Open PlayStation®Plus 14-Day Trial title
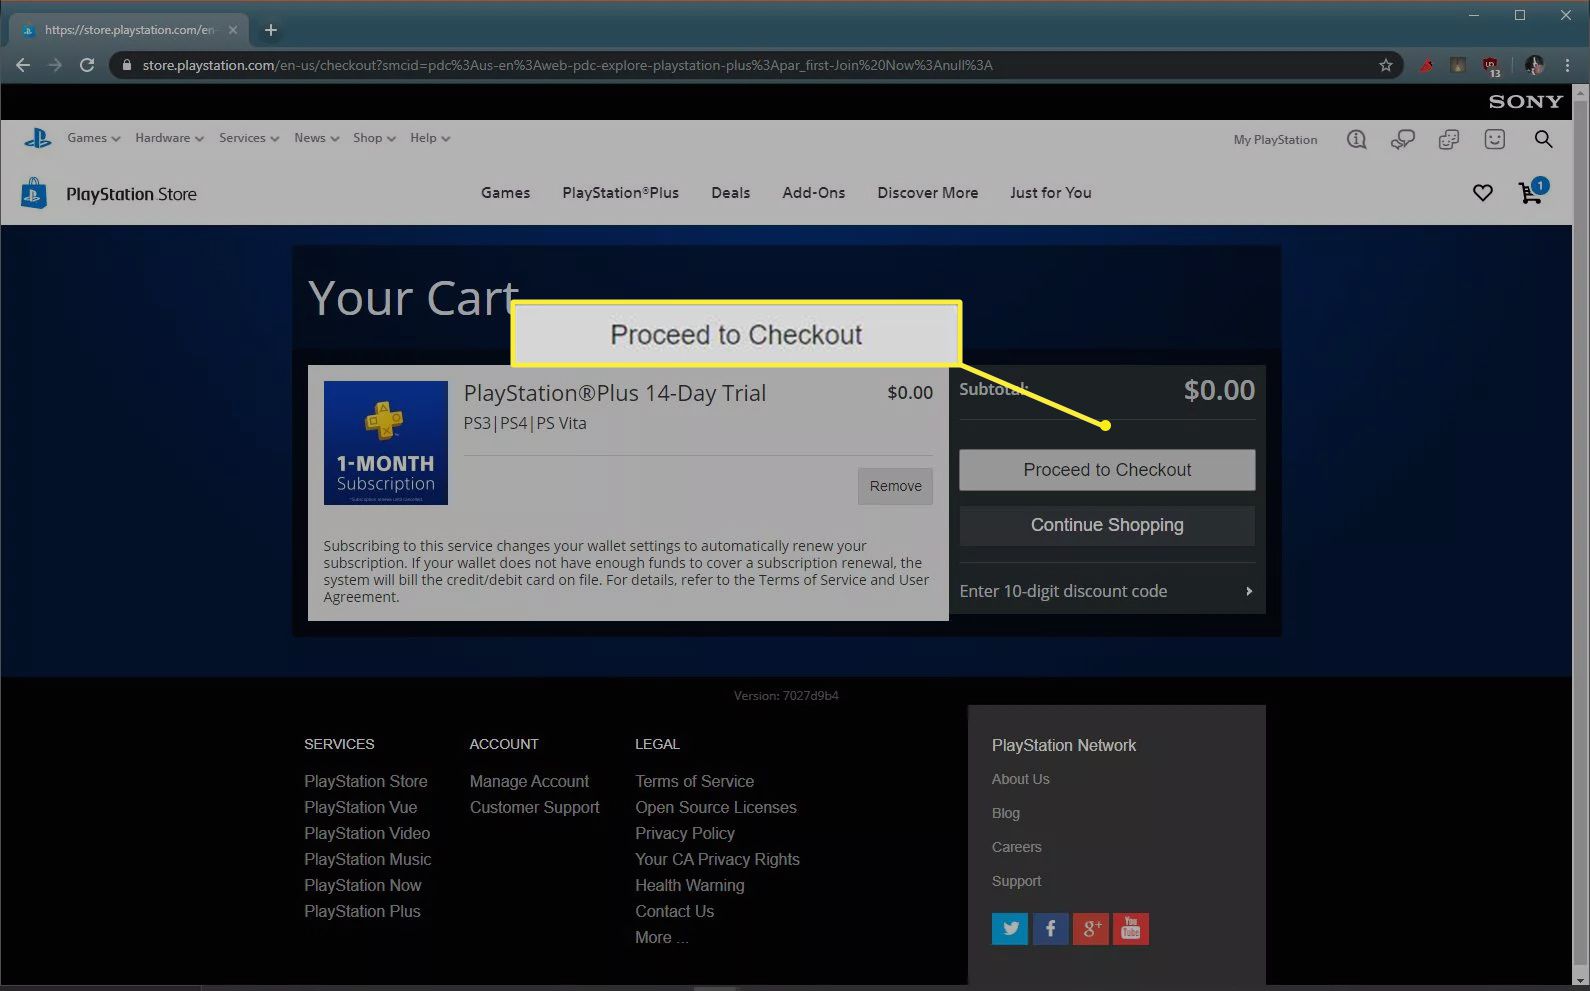Screen dimensions: 1590x991 pos(614,393)
